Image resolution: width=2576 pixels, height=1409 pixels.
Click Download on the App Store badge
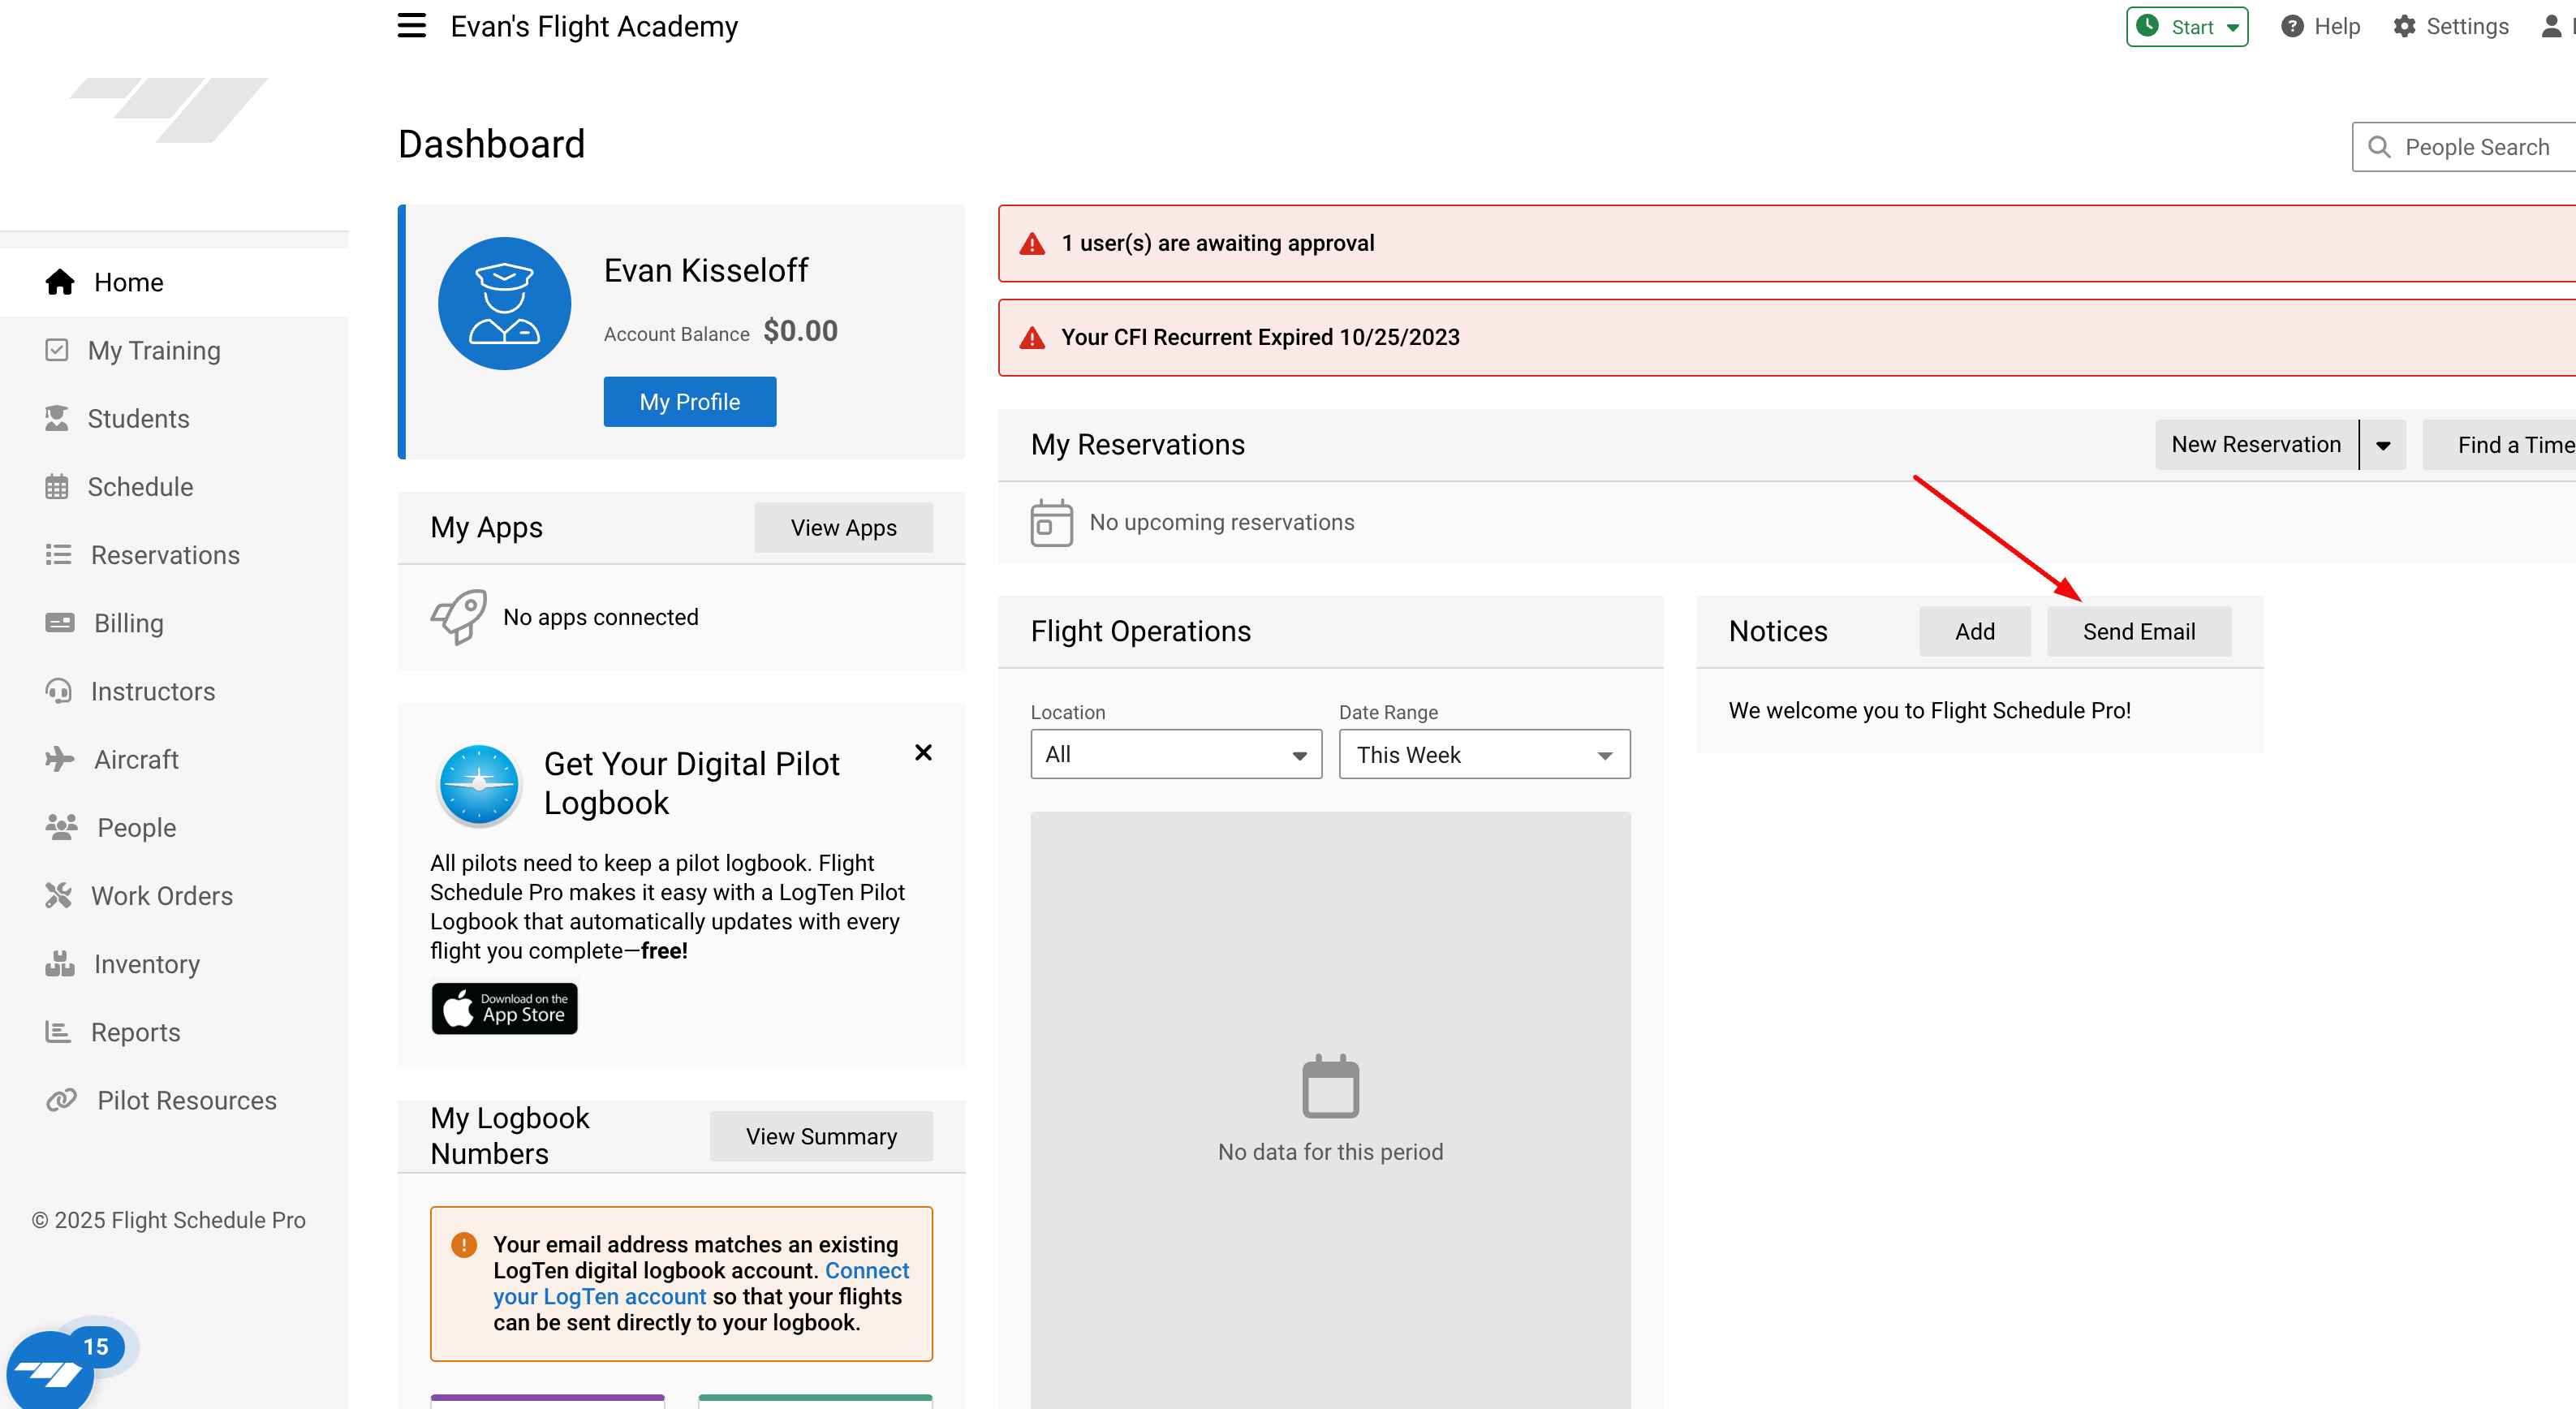[504, 1008]
